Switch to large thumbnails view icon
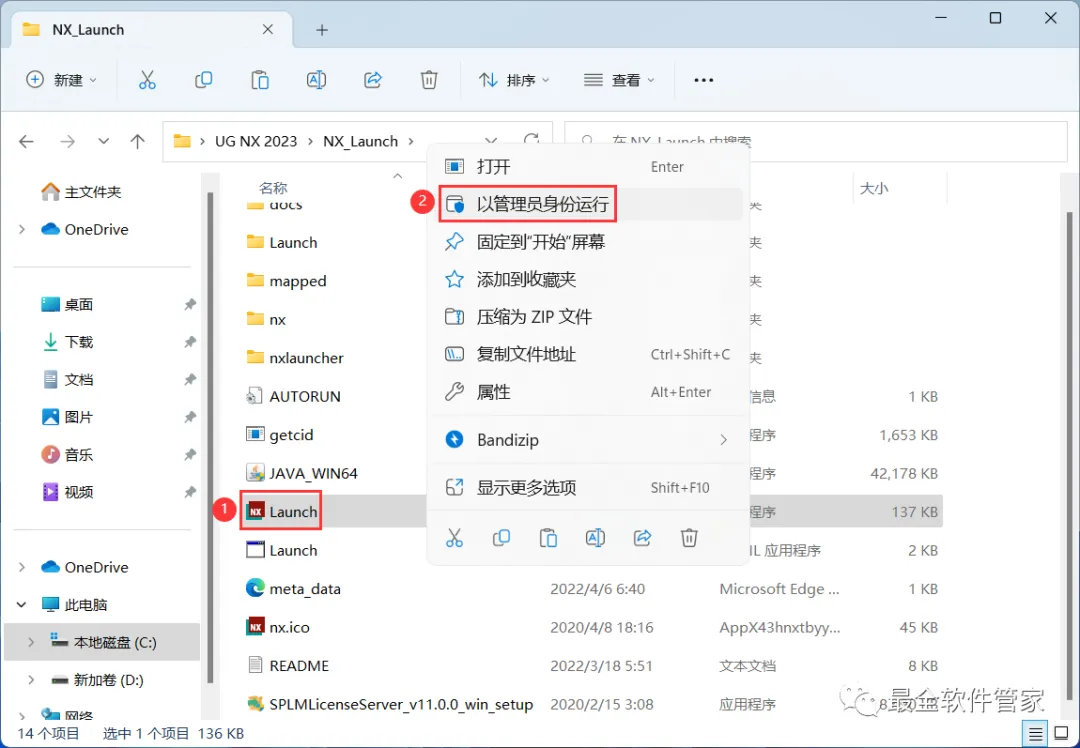 [x=1061, y=734]
